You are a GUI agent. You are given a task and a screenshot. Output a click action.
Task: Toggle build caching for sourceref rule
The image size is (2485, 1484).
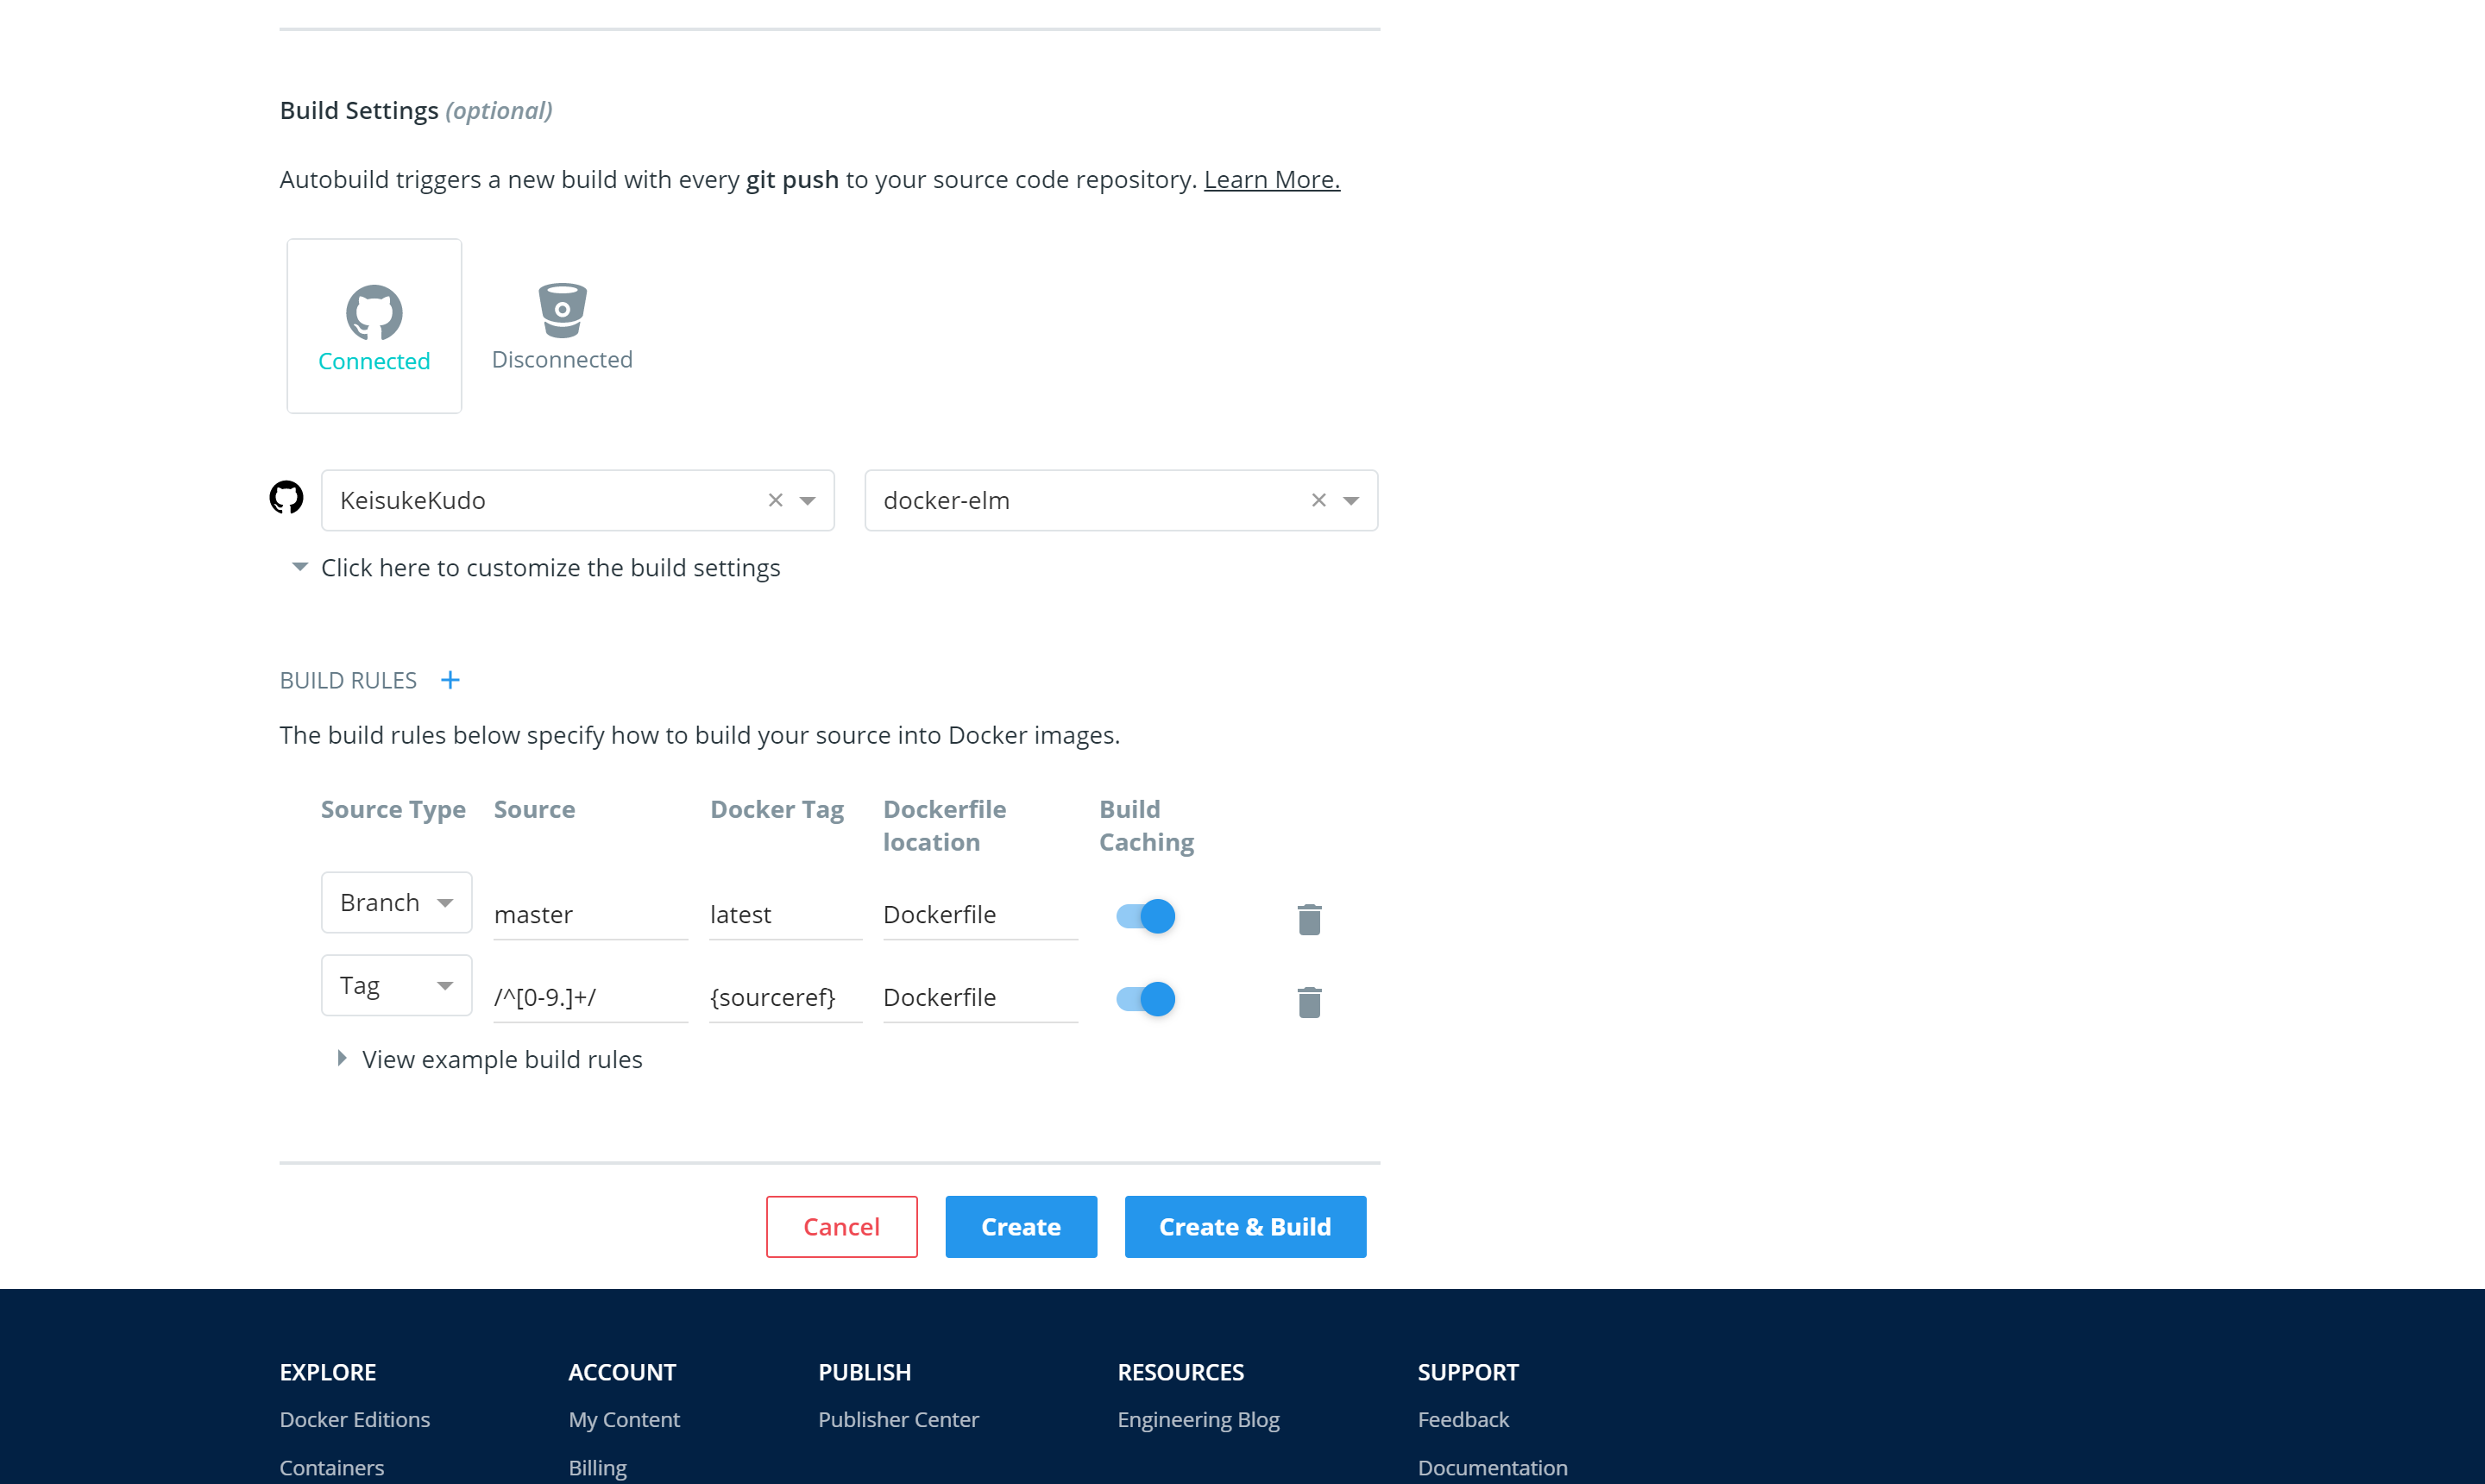pyautogui.click(x=1145, y=999)
